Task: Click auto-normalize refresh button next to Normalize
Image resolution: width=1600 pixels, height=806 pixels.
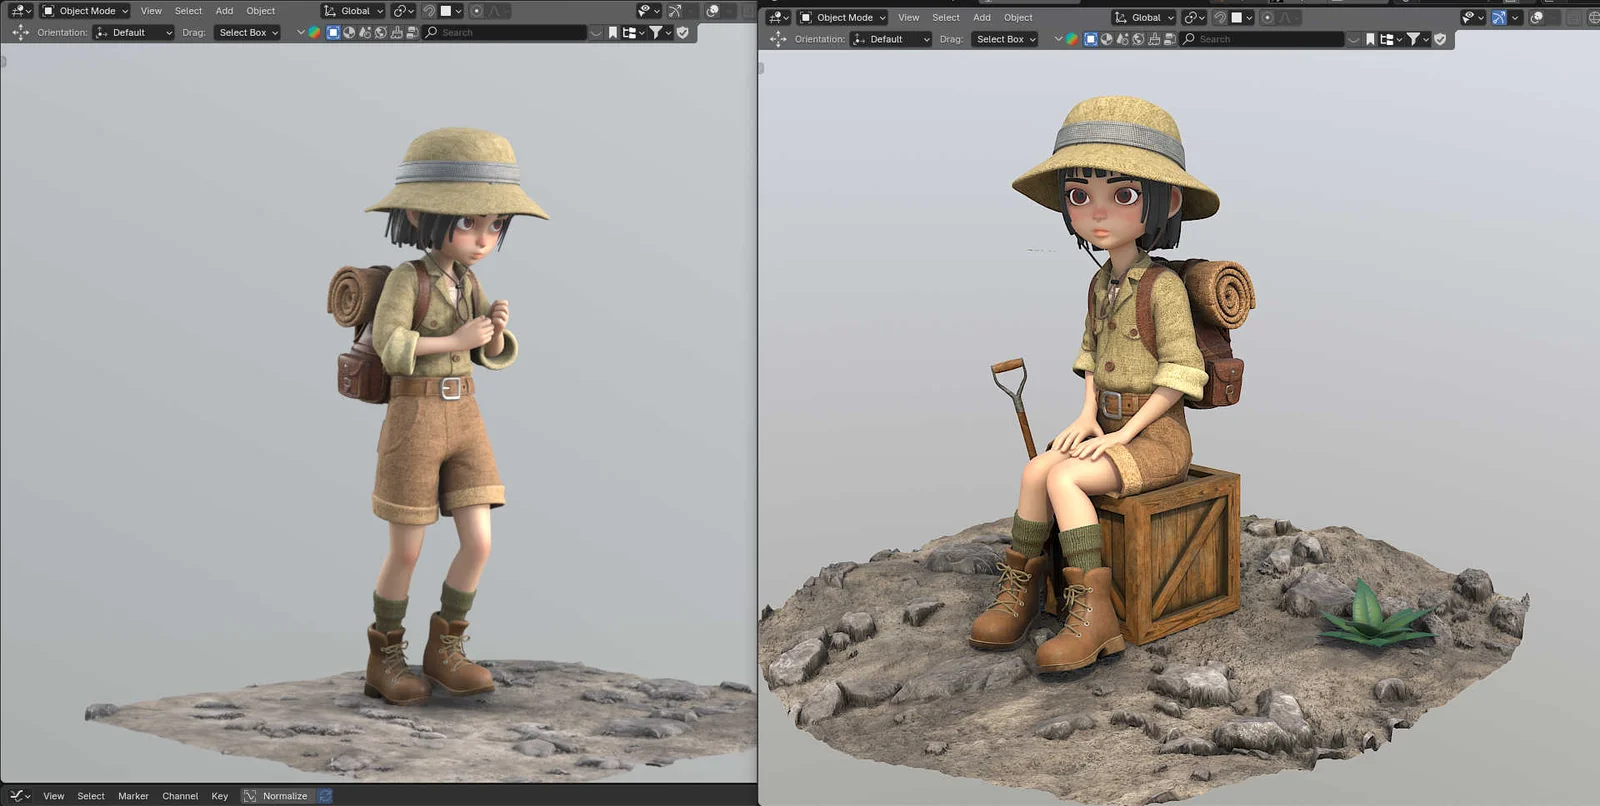Action: tap(325, 796)
